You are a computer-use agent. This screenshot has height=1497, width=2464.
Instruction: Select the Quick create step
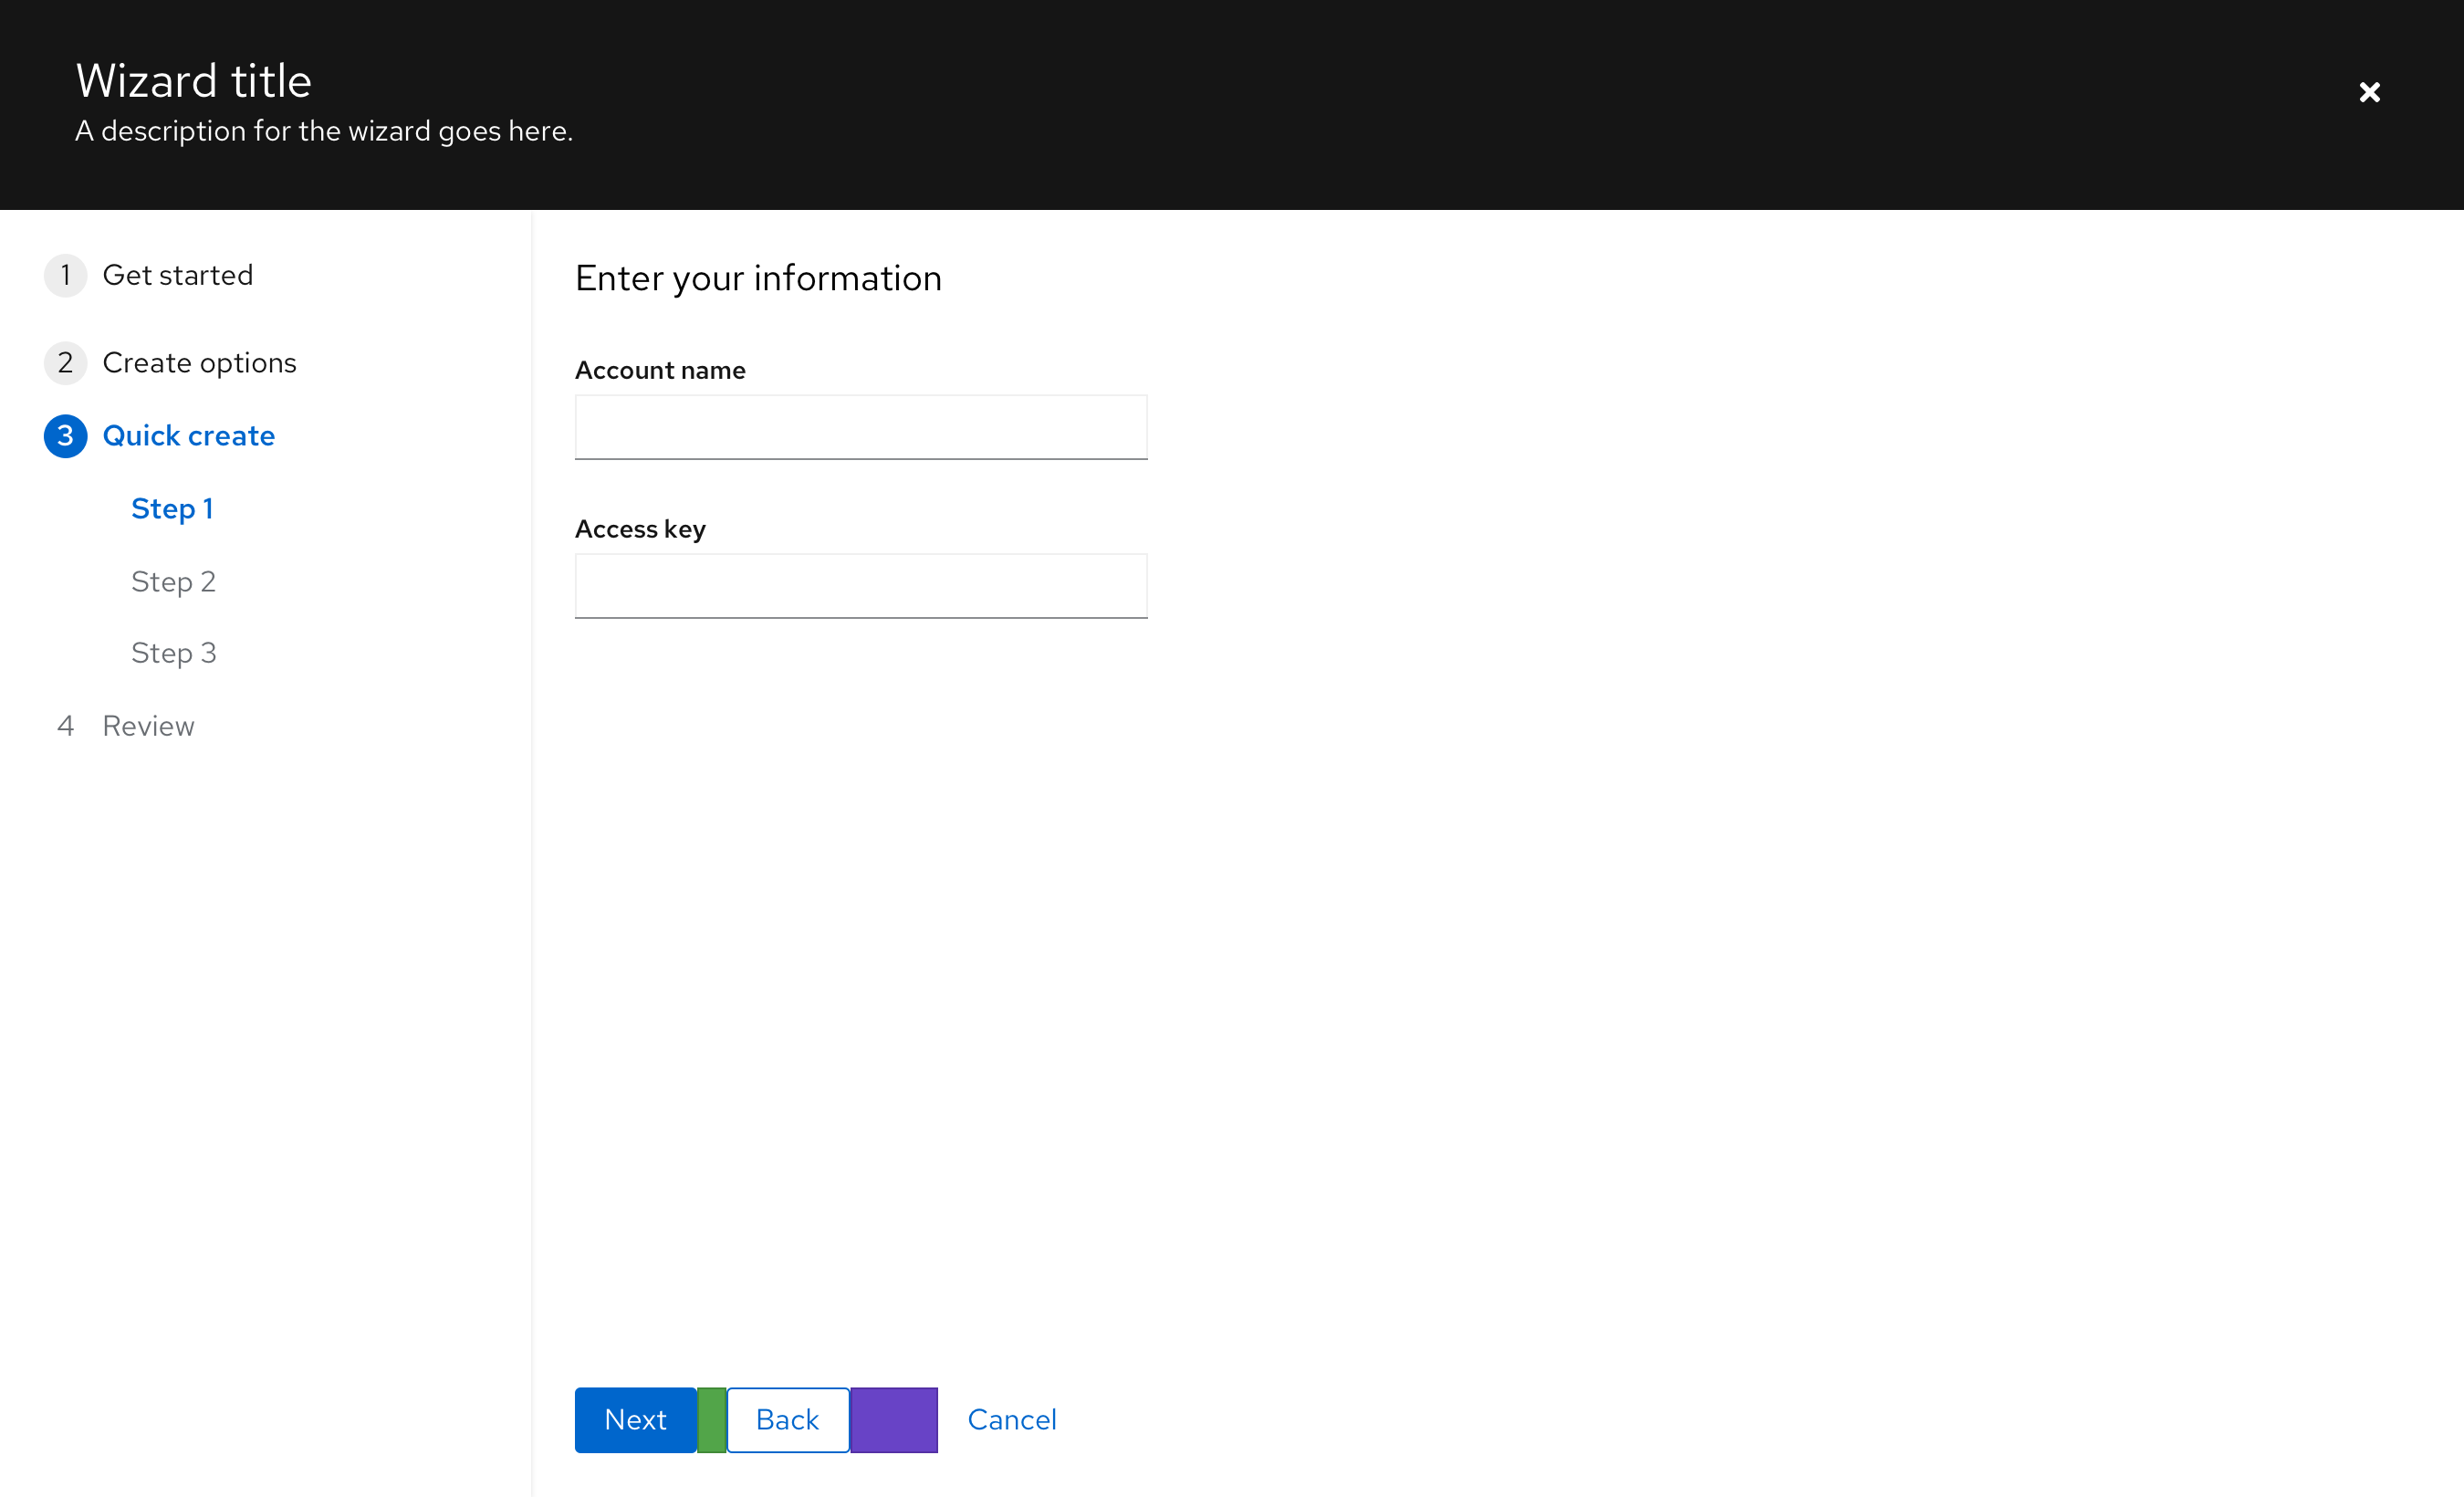(189, 436)
